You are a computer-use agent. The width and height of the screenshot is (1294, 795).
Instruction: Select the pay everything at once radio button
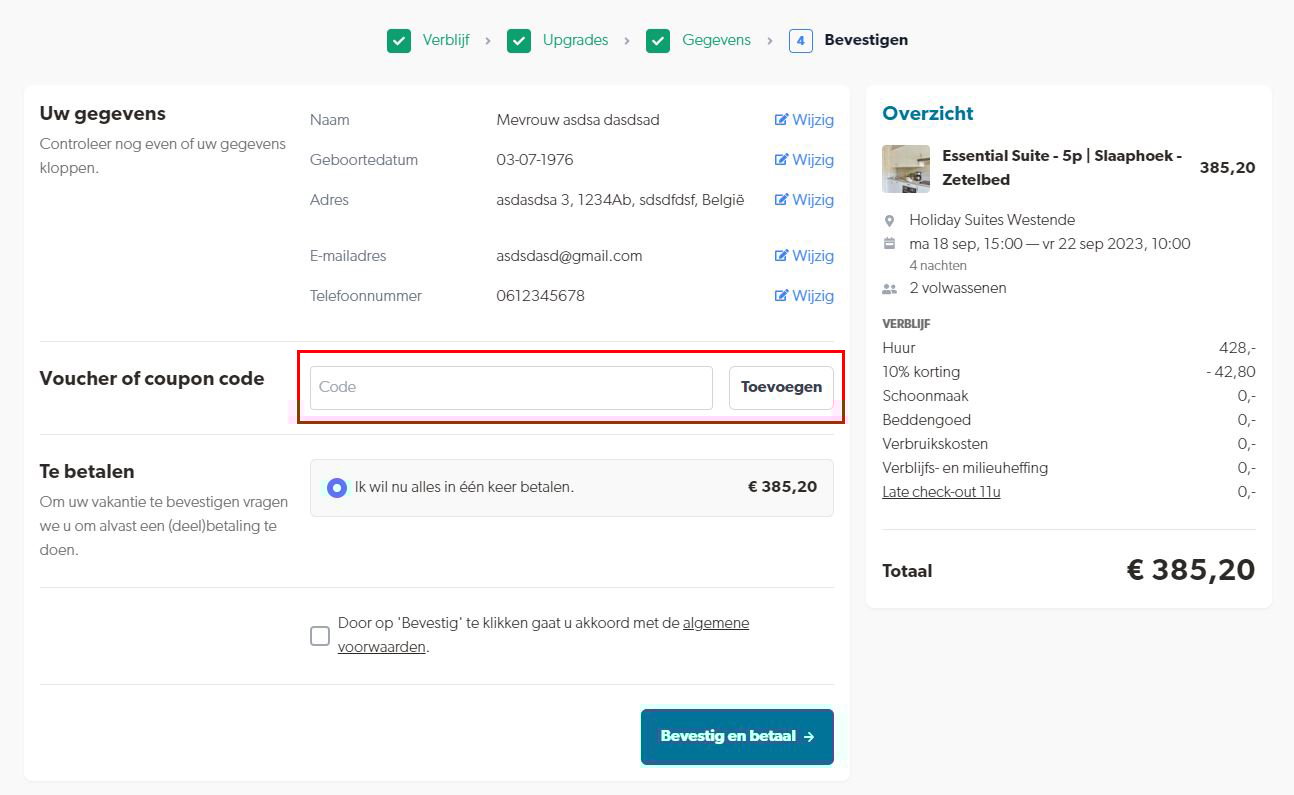[x=337, y=488]
